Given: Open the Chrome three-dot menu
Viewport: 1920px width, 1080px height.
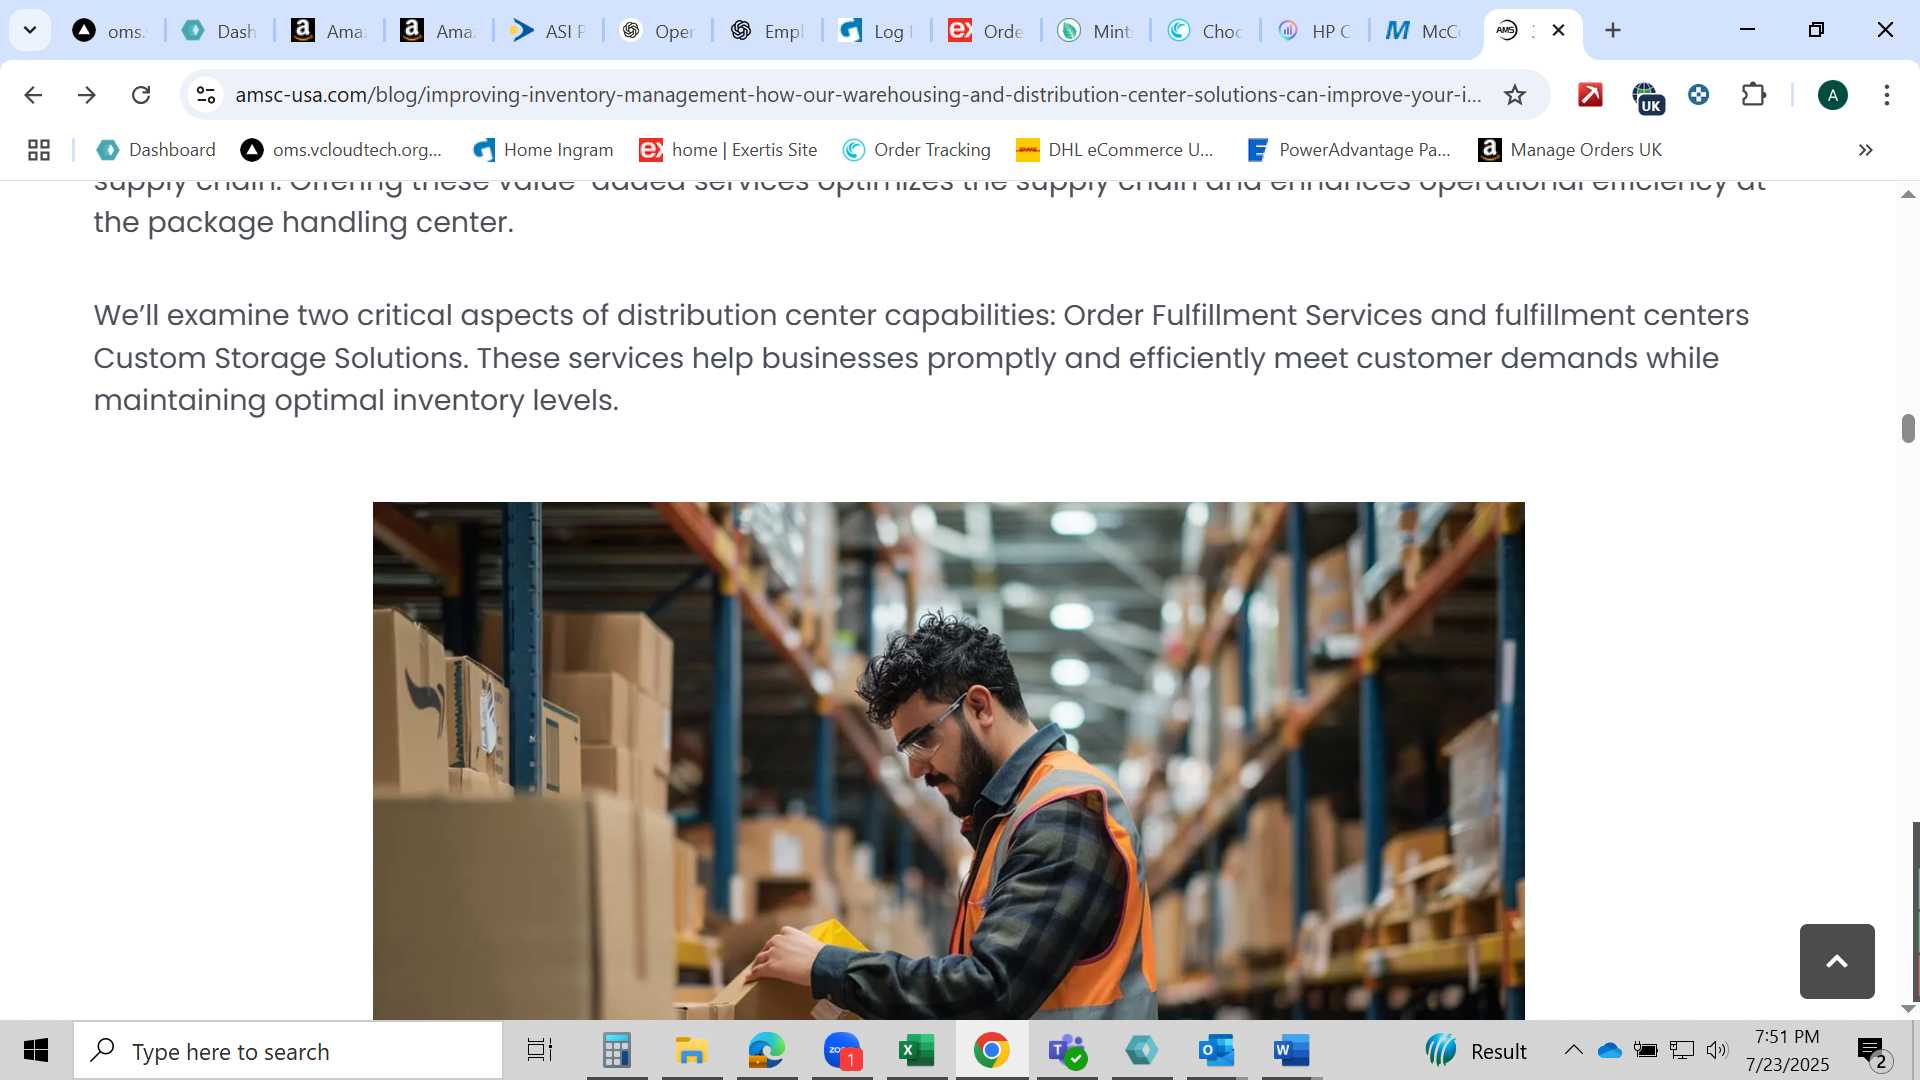Looking at the screenshot, I should [1887, 95].
